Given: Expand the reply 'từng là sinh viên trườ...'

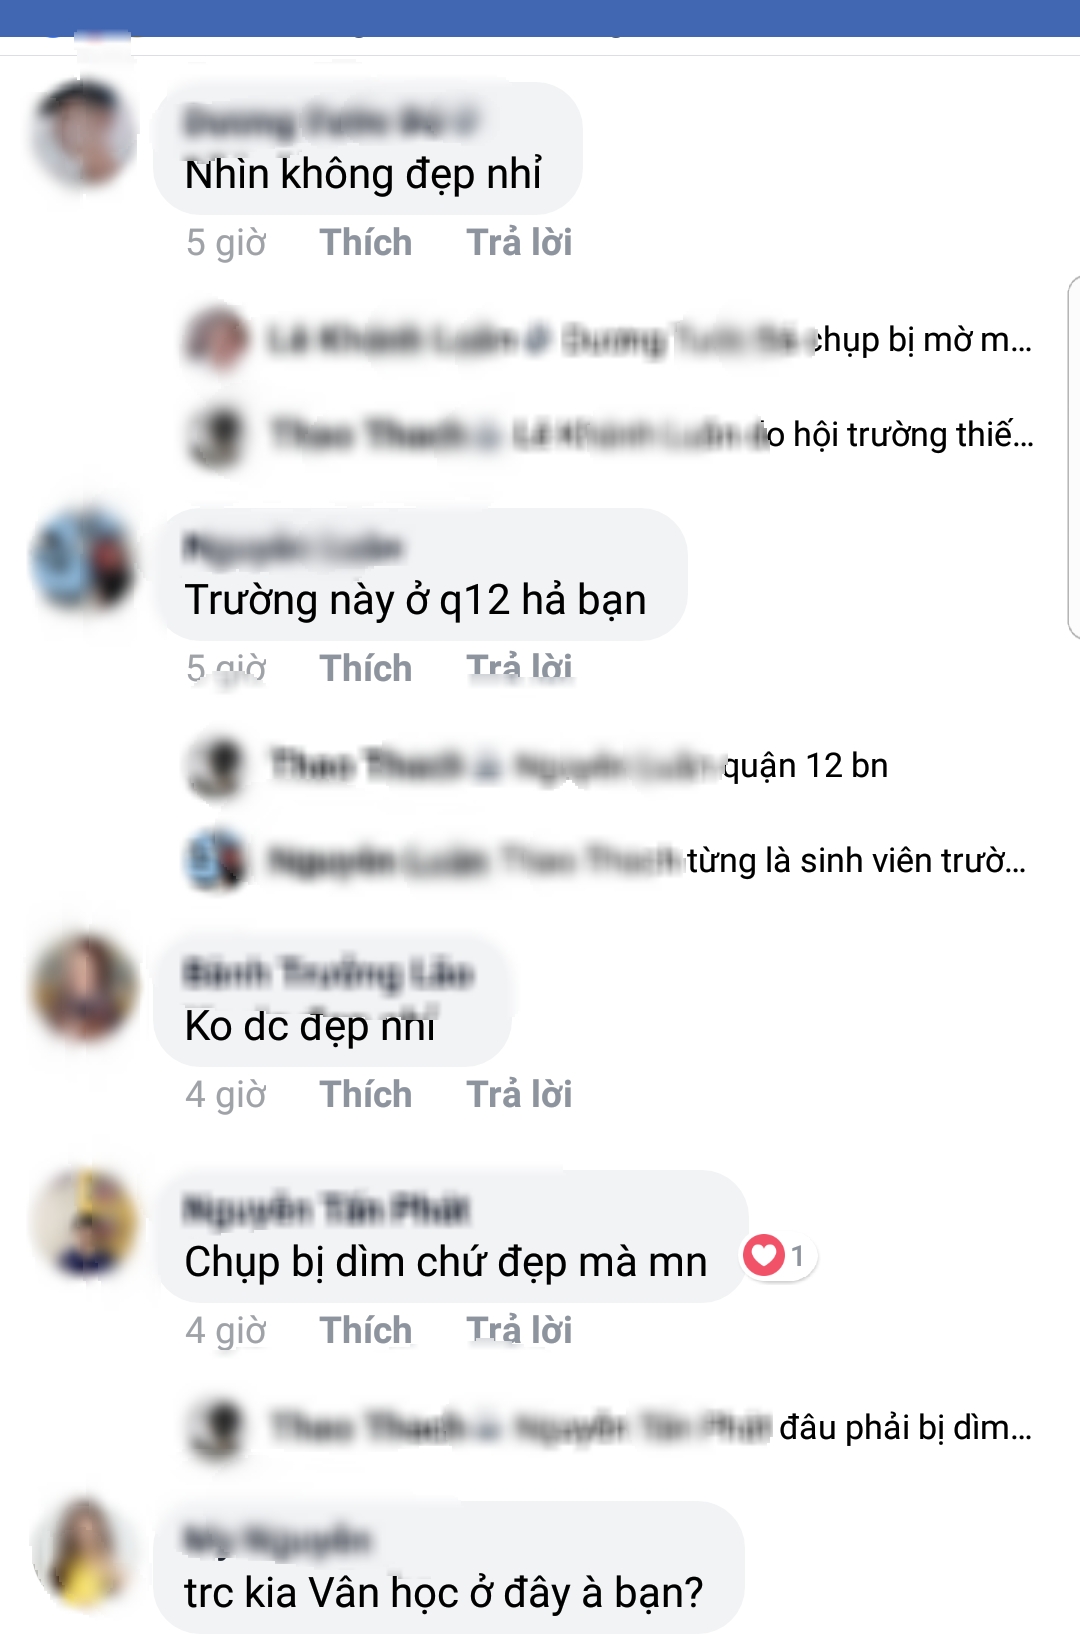Looking at the screenshot, I should (x=607, y=861).
